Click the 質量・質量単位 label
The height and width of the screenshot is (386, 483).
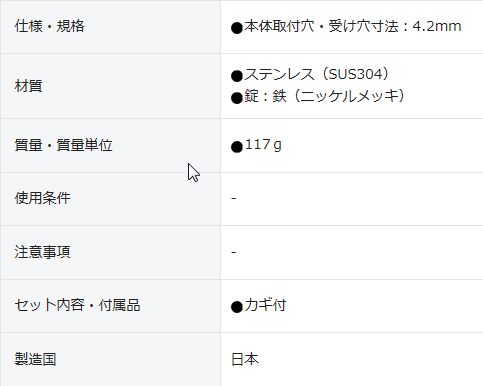pyautogui.click(x=63, y=145)
